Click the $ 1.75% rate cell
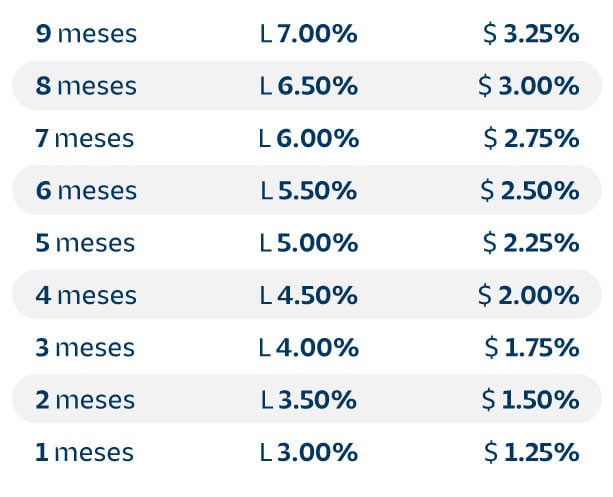613x497 pixels. click(531, 348)
